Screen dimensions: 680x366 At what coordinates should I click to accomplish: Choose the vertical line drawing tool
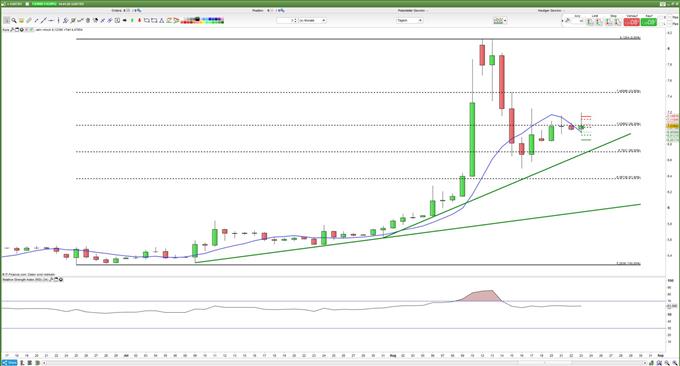click(59, 20)
